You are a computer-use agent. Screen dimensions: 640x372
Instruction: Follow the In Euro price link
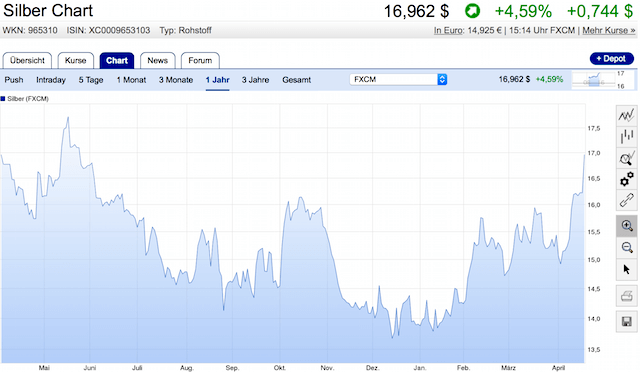(449, 30)
